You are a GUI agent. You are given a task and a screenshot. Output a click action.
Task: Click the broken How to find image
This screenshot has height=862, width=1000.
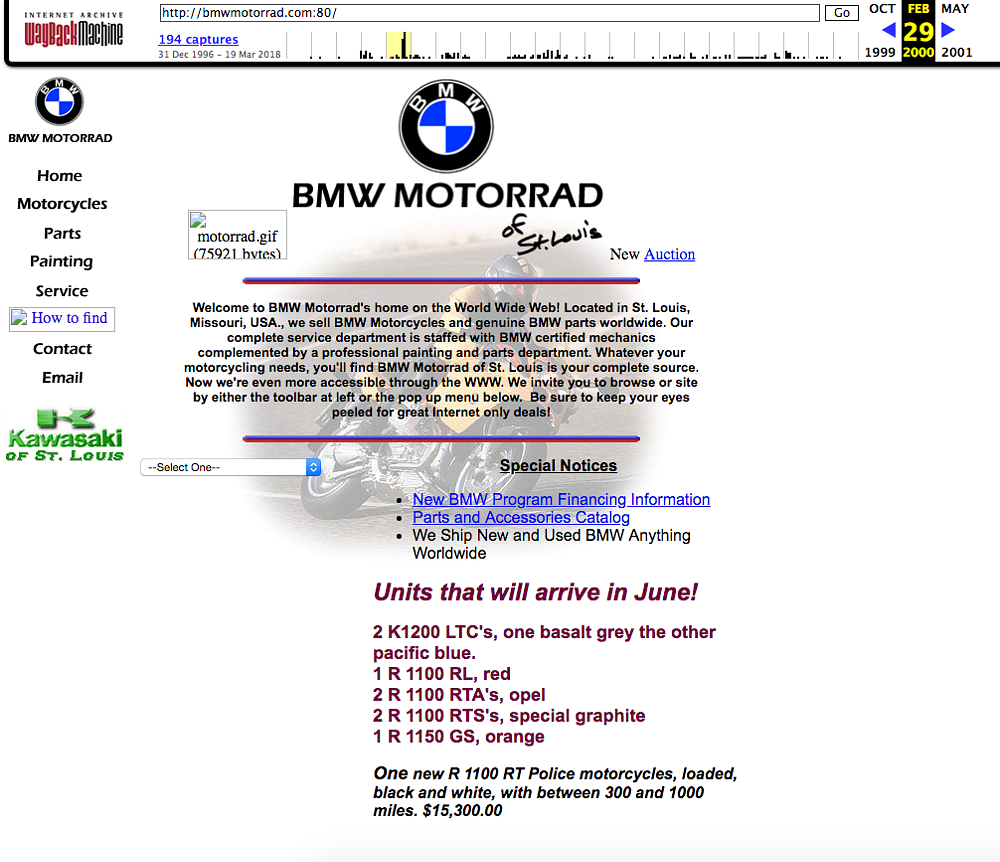pos(62,319)
